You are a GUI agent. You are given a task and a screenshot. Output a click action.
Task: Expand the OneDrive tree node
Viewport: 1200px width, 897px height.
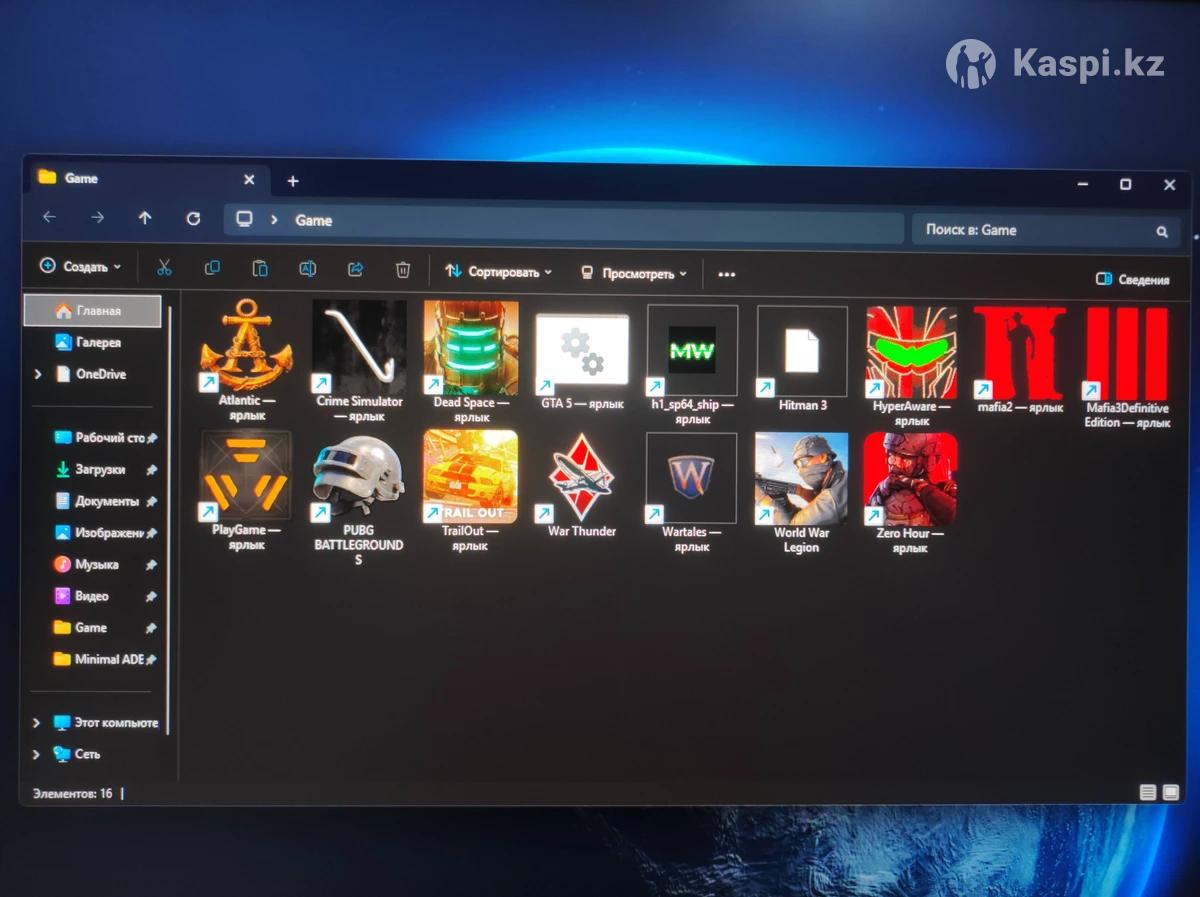(x=38, y=374)
